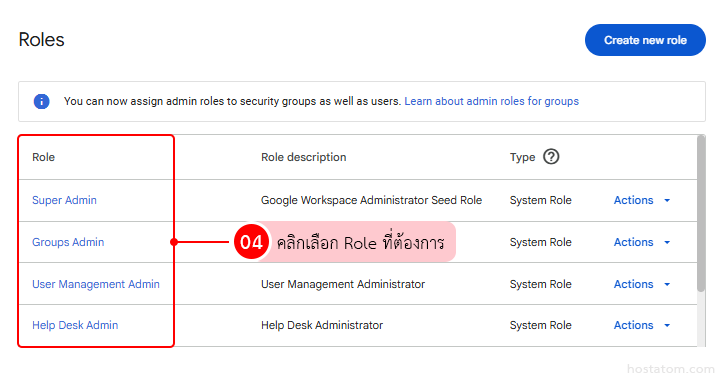Click the Role column header
This screenshot has height=378, width=720.
point(43,157)
